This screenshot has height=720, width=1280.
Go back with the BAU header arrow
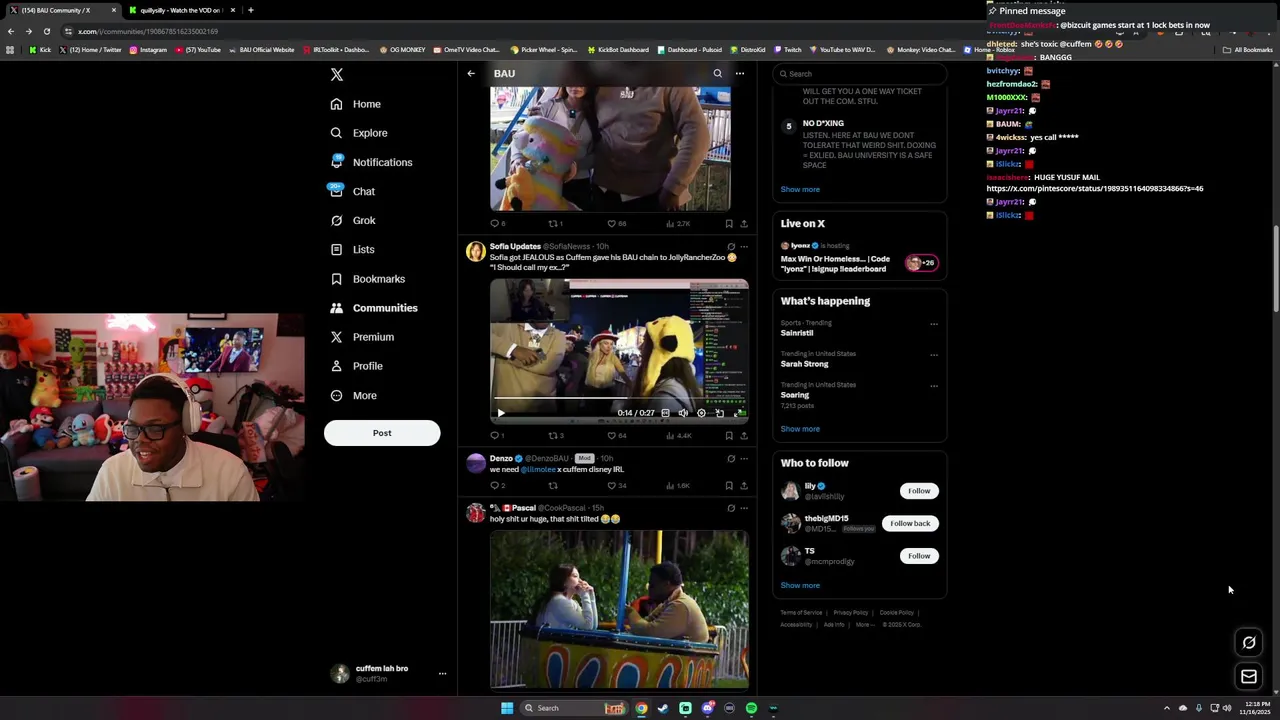471,73
